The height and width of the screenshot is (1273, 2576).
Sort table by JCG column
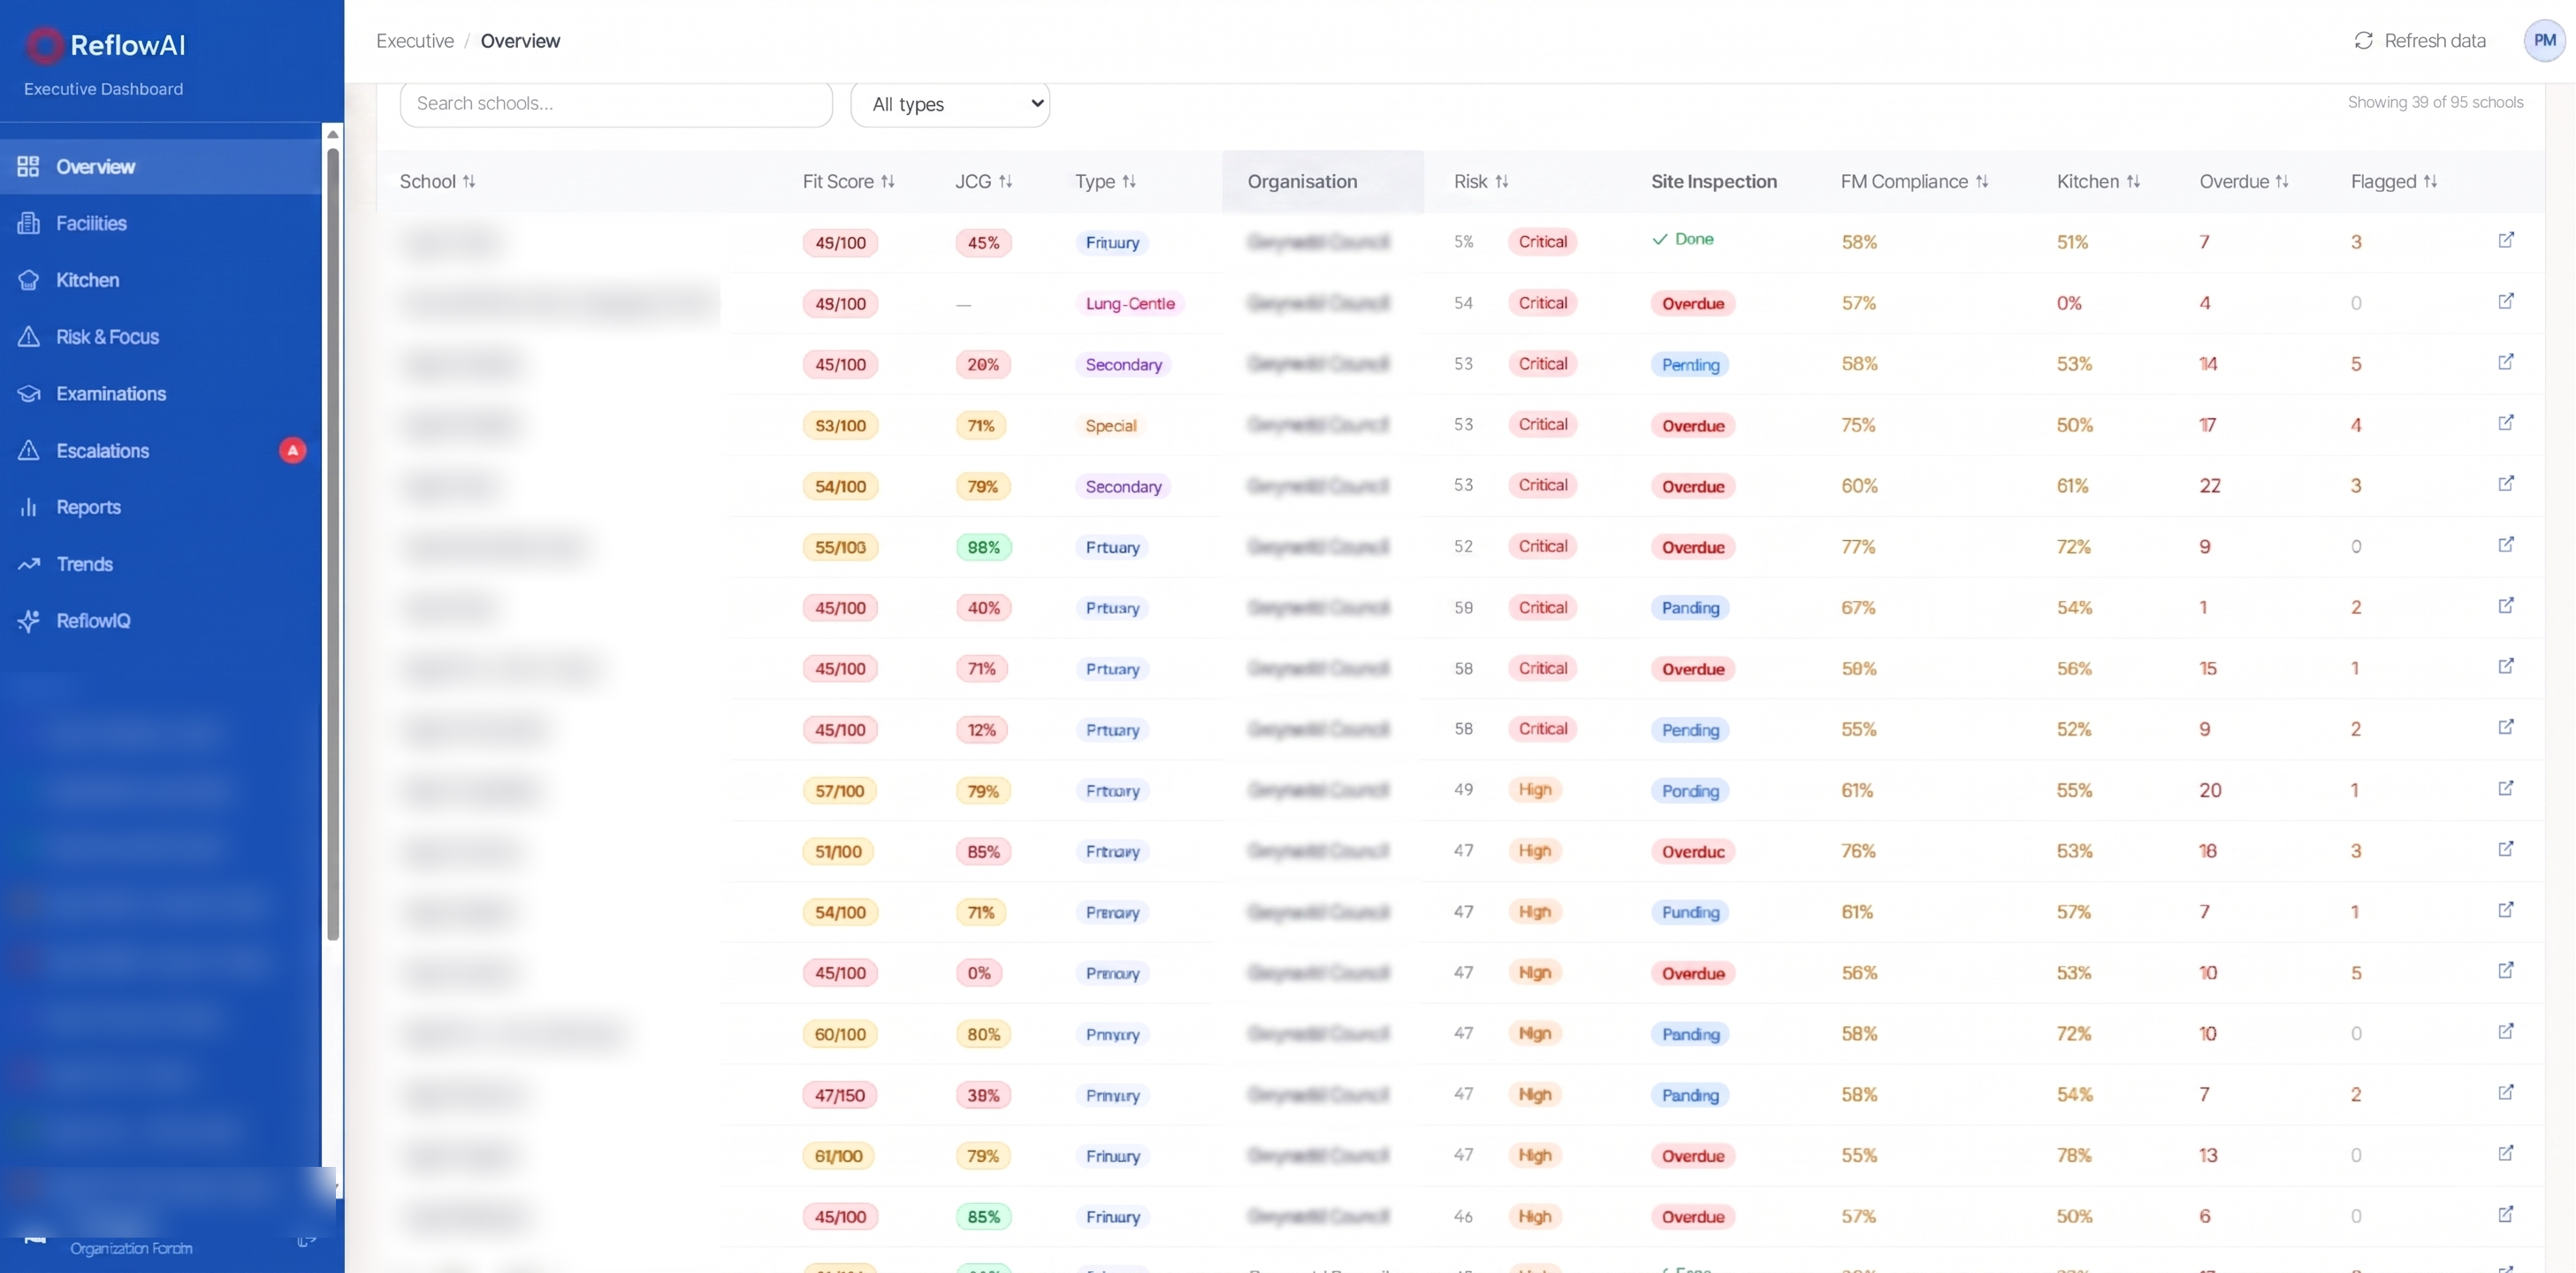tap(984, 182)
